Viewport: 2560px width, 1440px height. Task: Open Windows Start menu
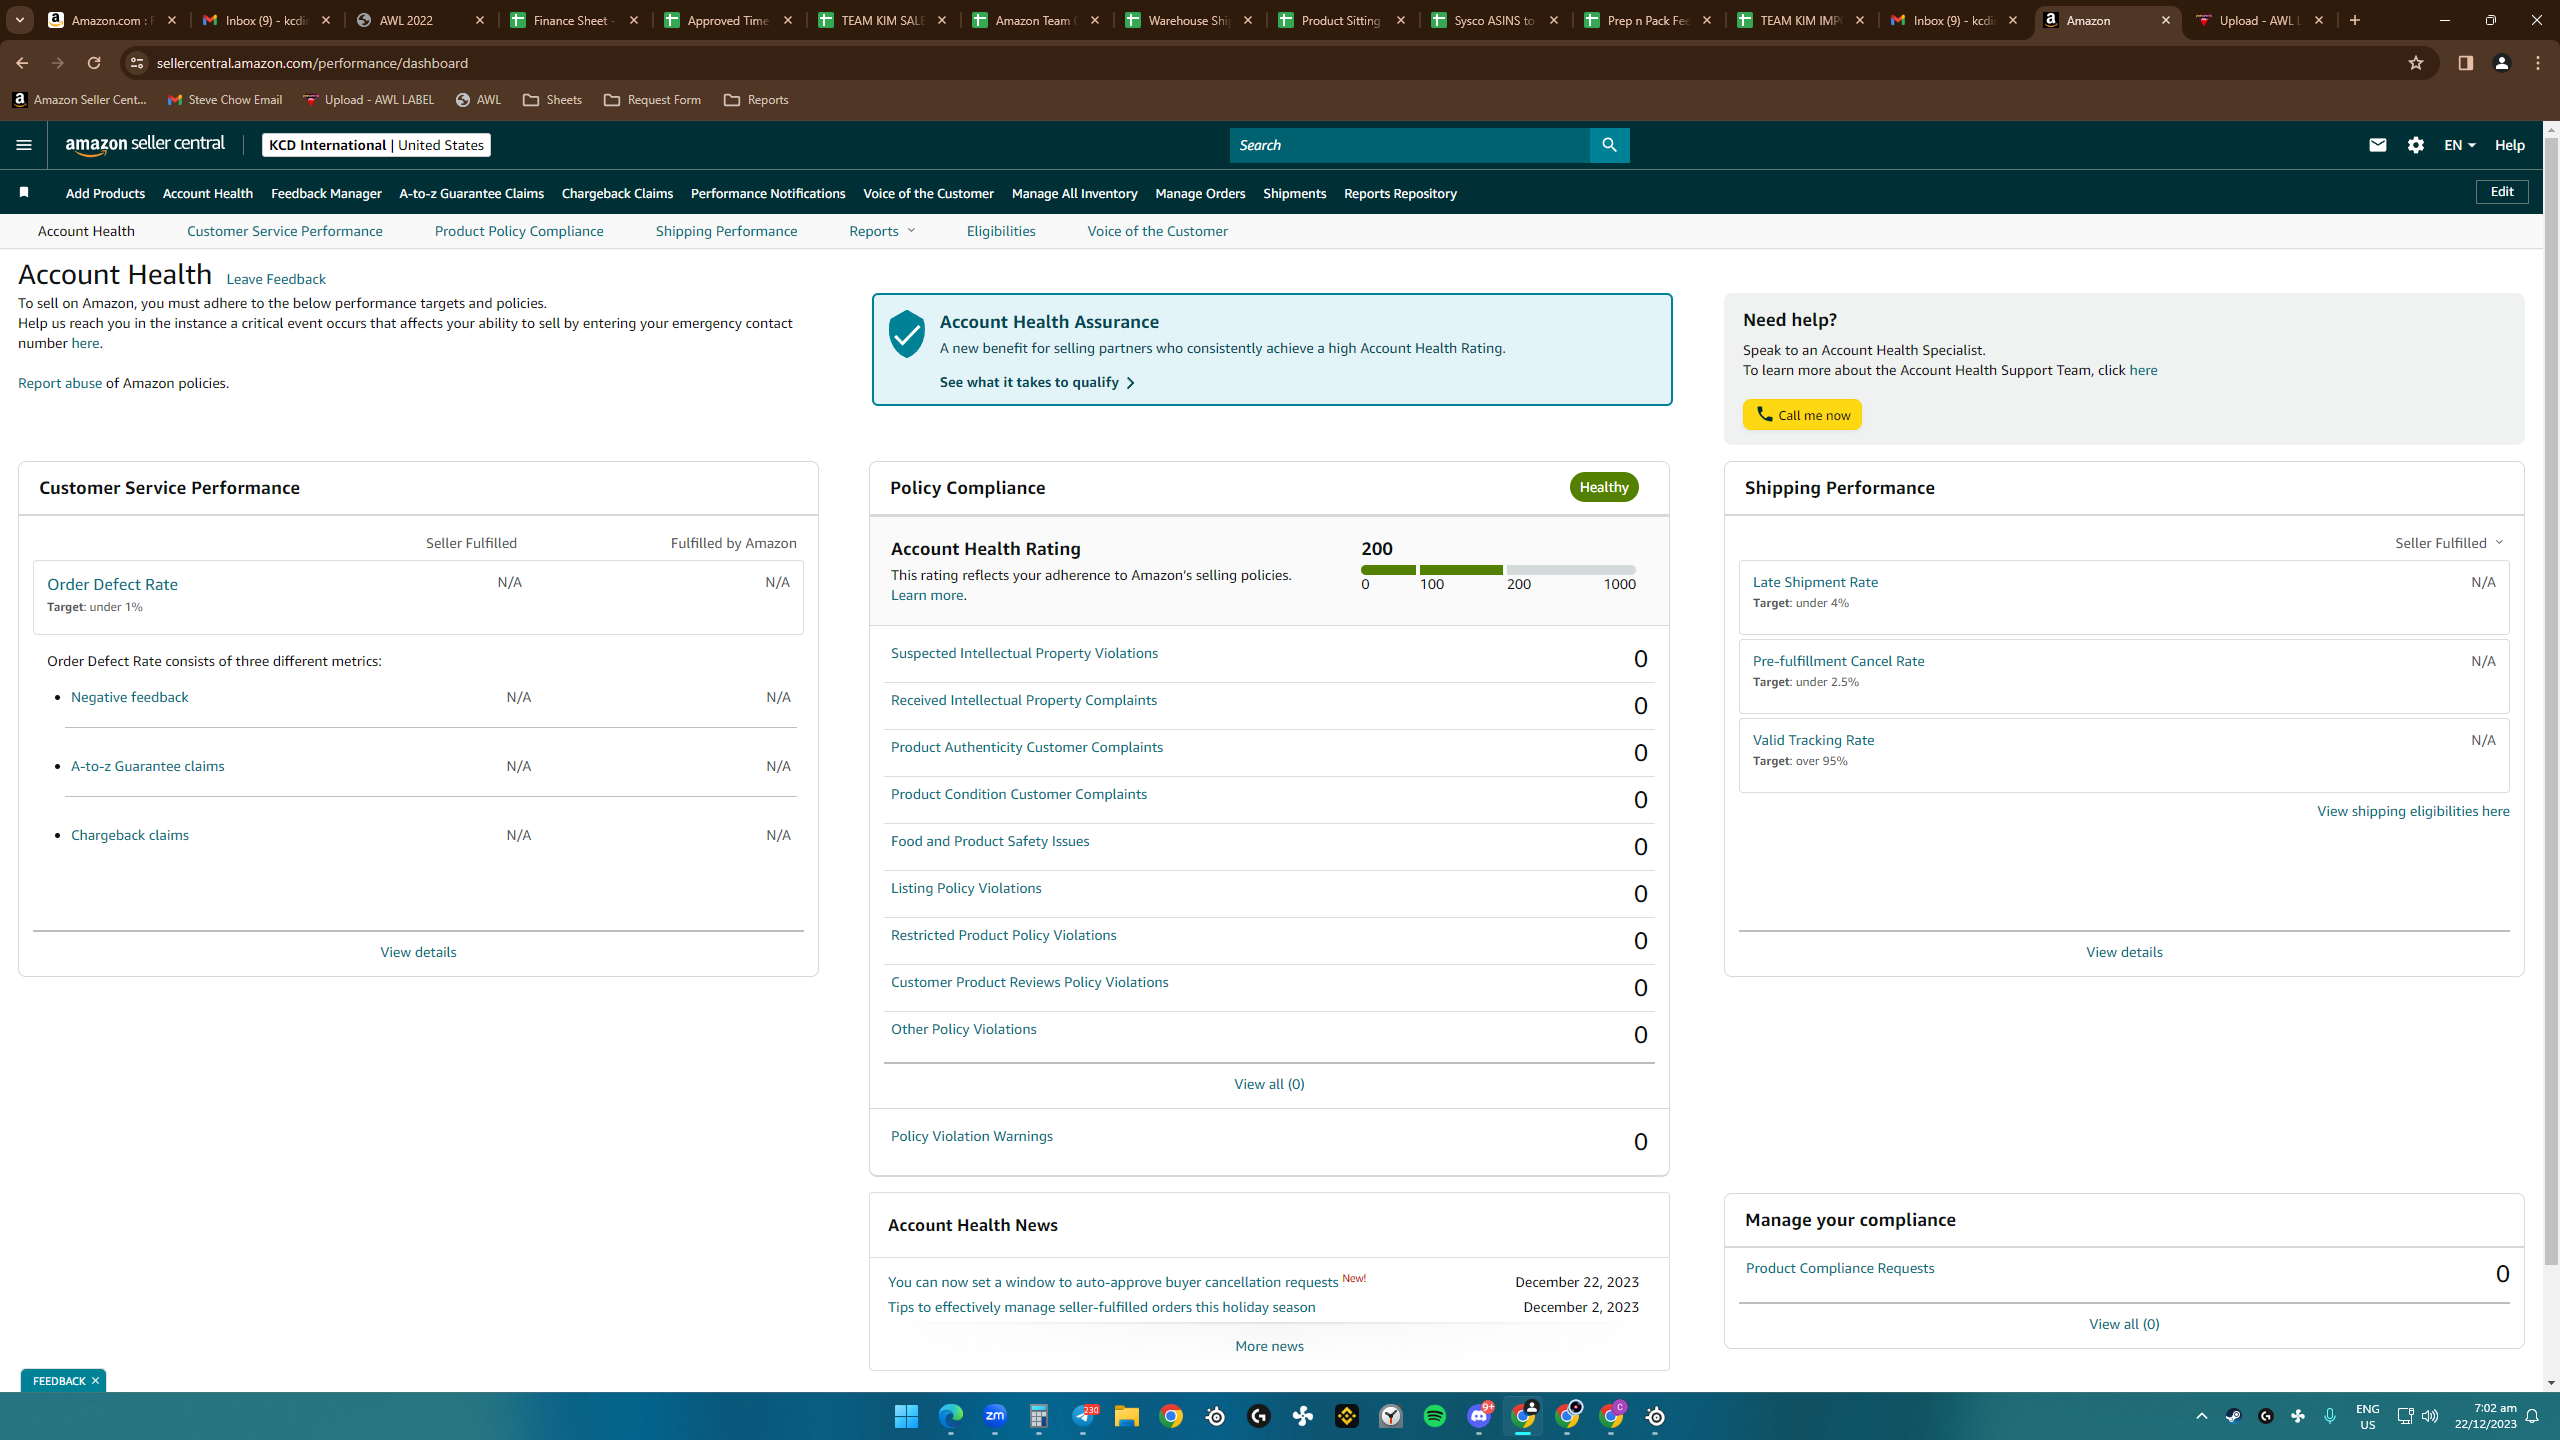click(906, 1416)
